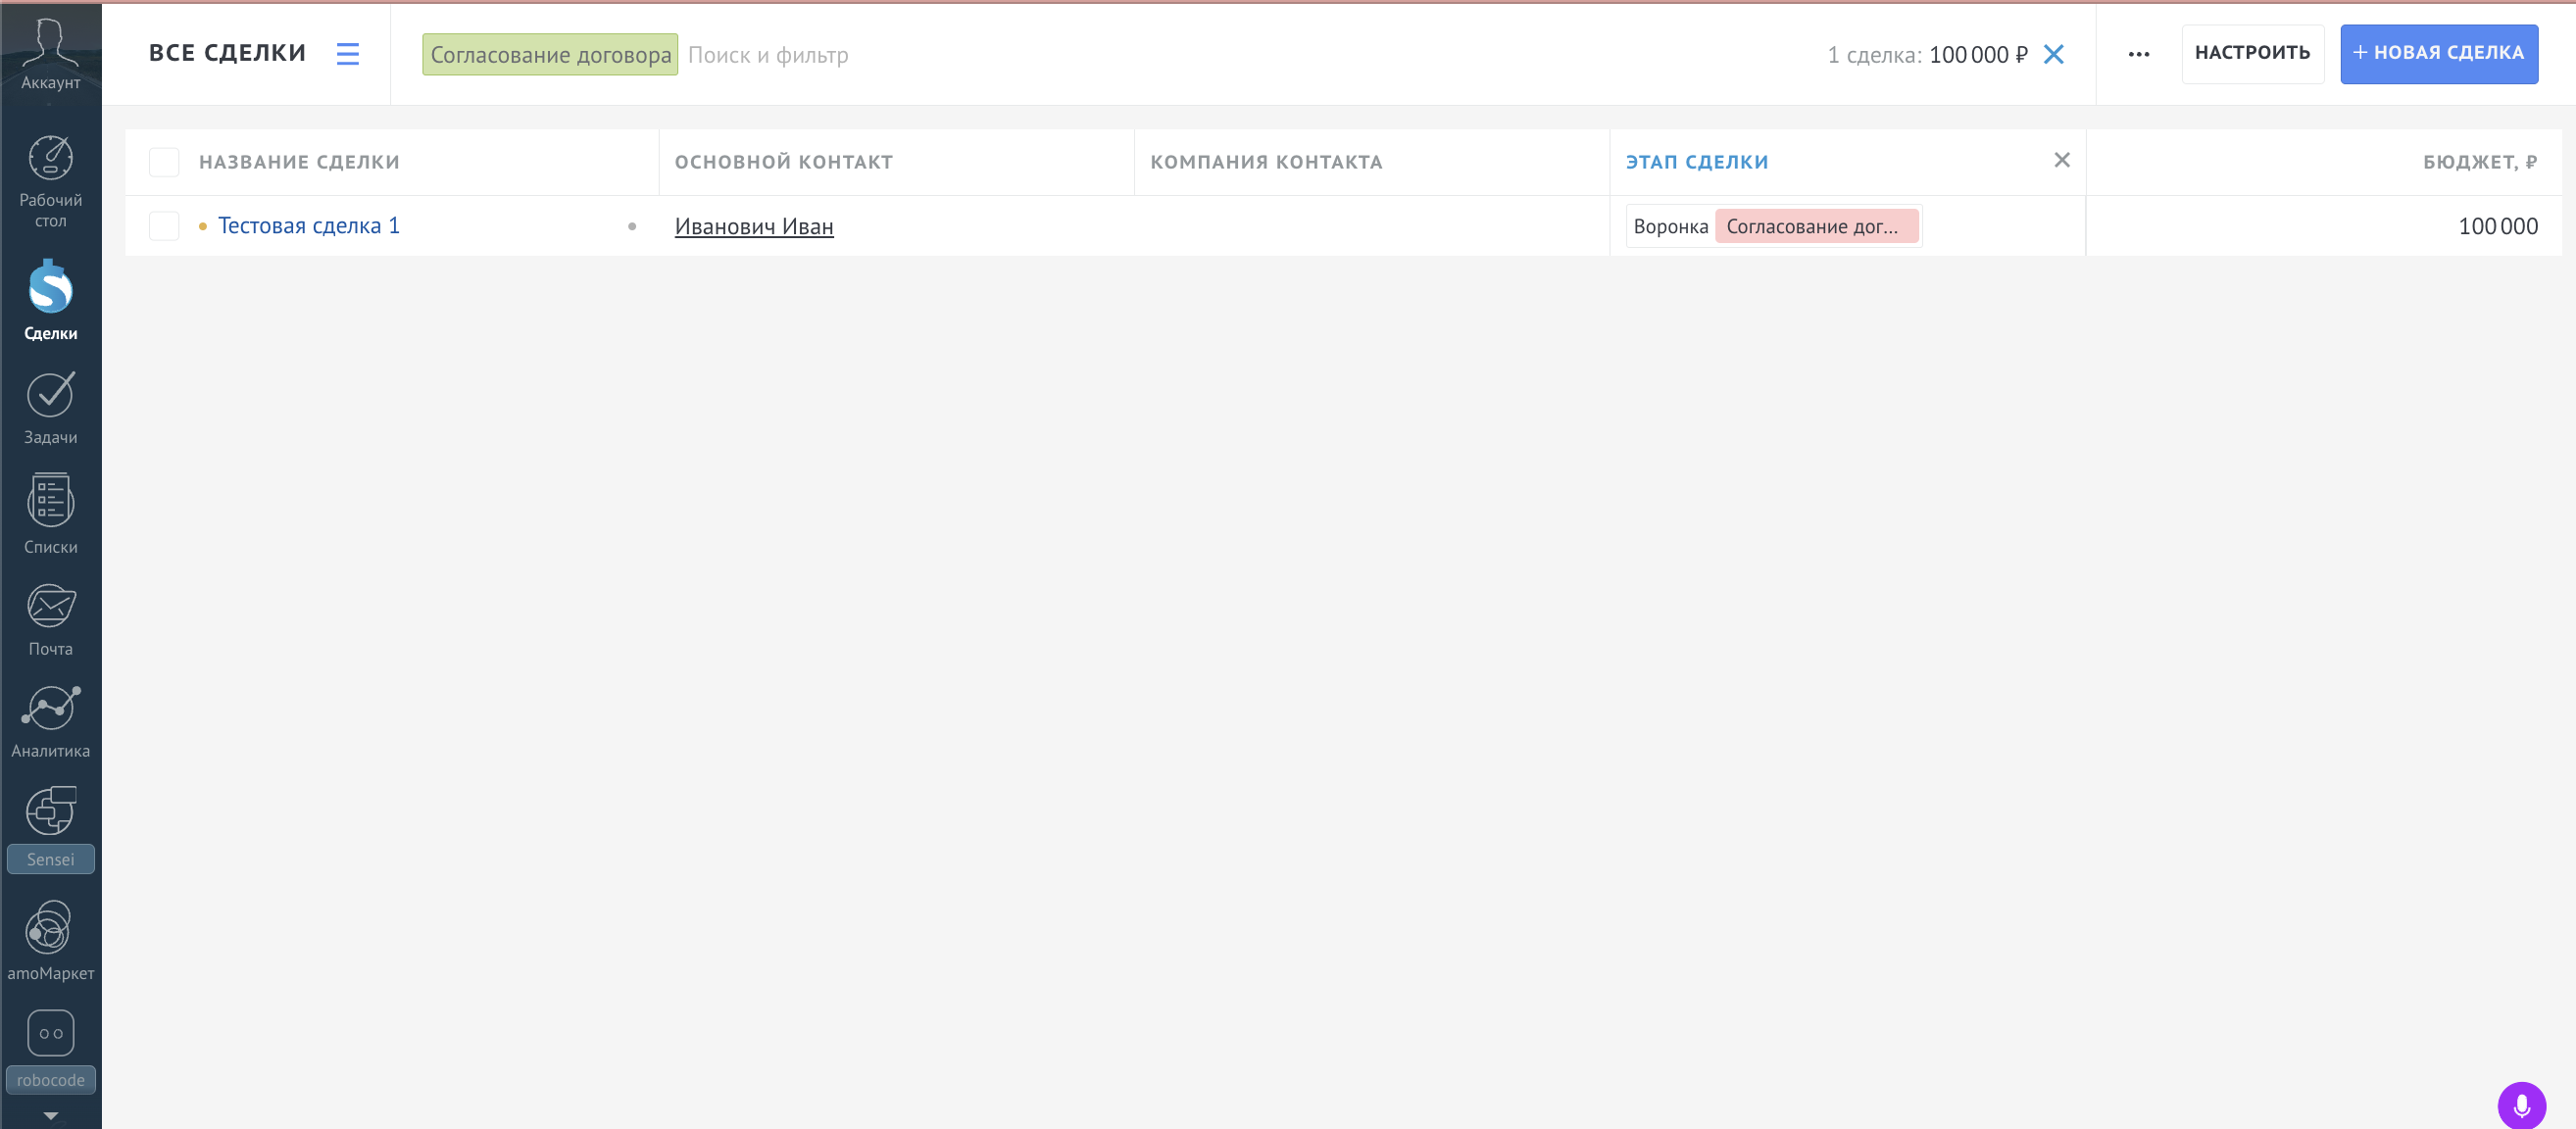
Task: Sort by КОМПАНИЯ КОНТАКТА column
Action: click(x=1266, y=162)
